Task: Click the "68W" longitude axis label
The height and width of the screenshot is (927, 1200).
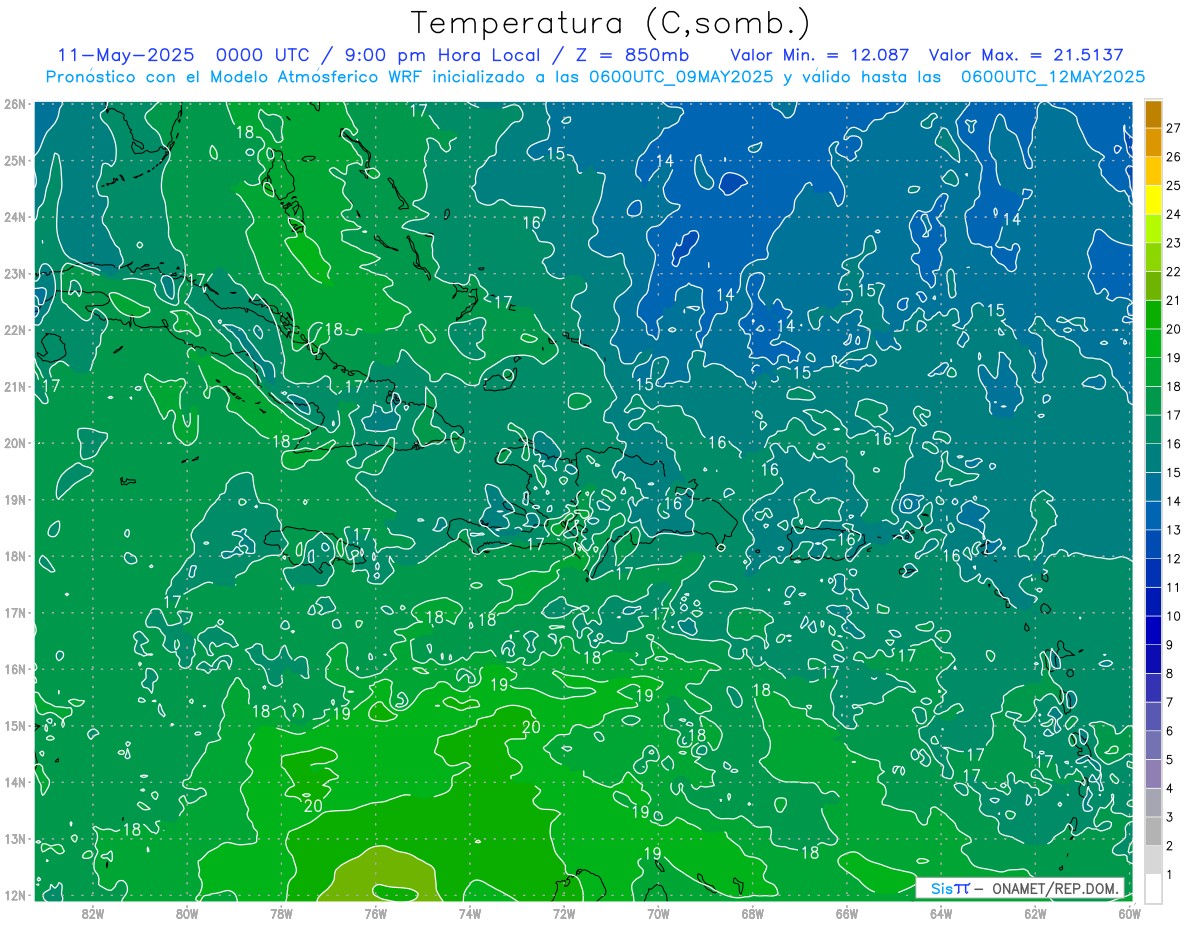Action: (x=753, y=913)
